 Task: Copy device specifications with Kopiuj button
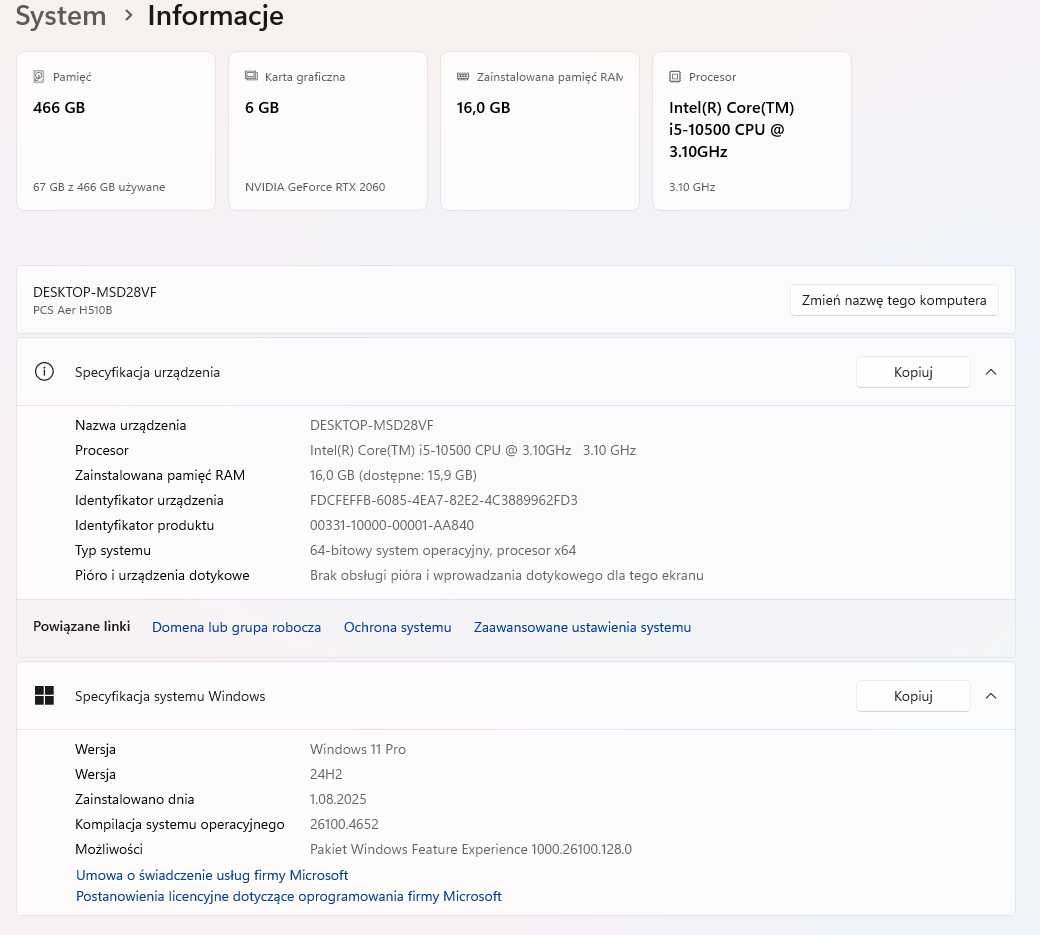[x=913, y=372]
